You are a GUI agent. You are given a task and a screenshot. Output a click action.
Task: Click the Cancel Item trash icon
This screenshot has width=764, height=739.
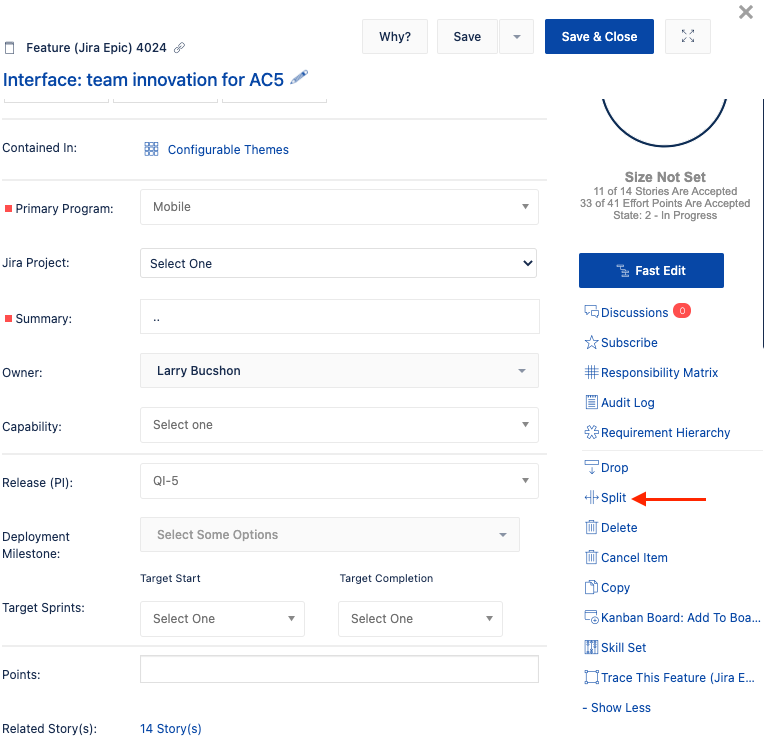click(x=591, y=557)
